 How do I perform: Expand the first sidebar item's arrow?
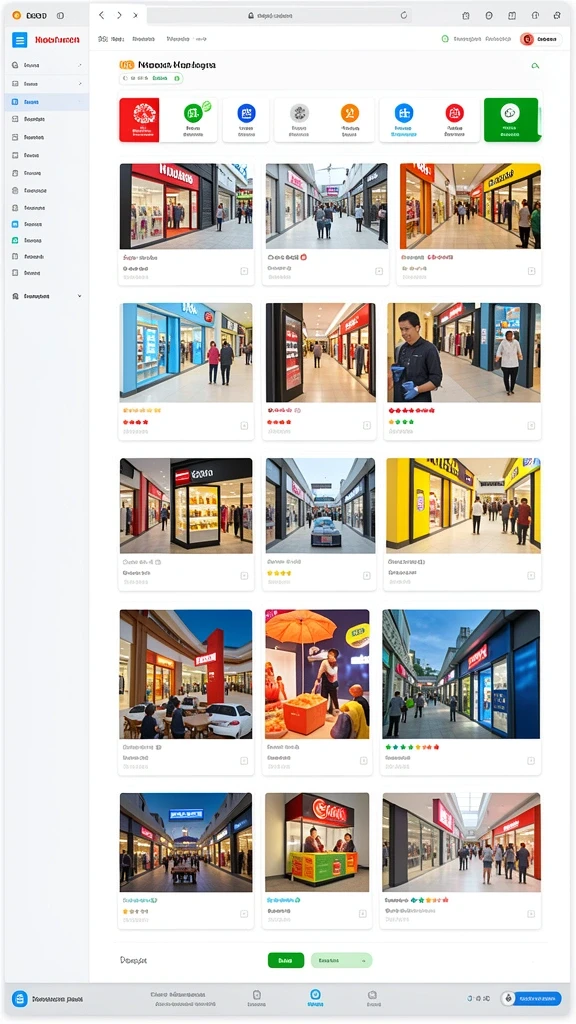pyautogui.click(x=80, y=65)
